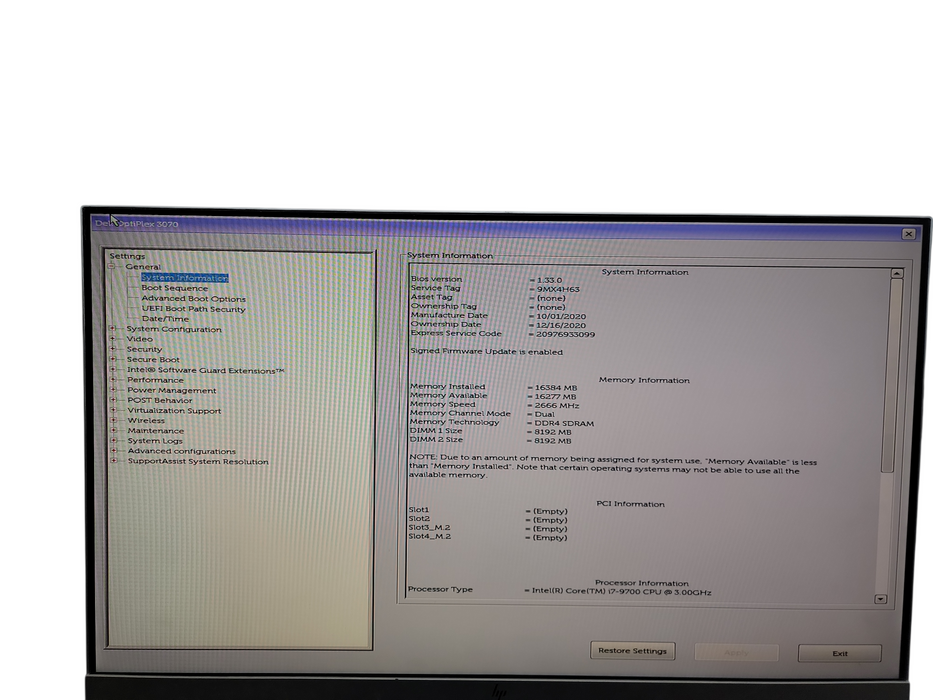Click the scrollbar down arrow
Screen dimensions: 933x700
[x=881, y=599]
